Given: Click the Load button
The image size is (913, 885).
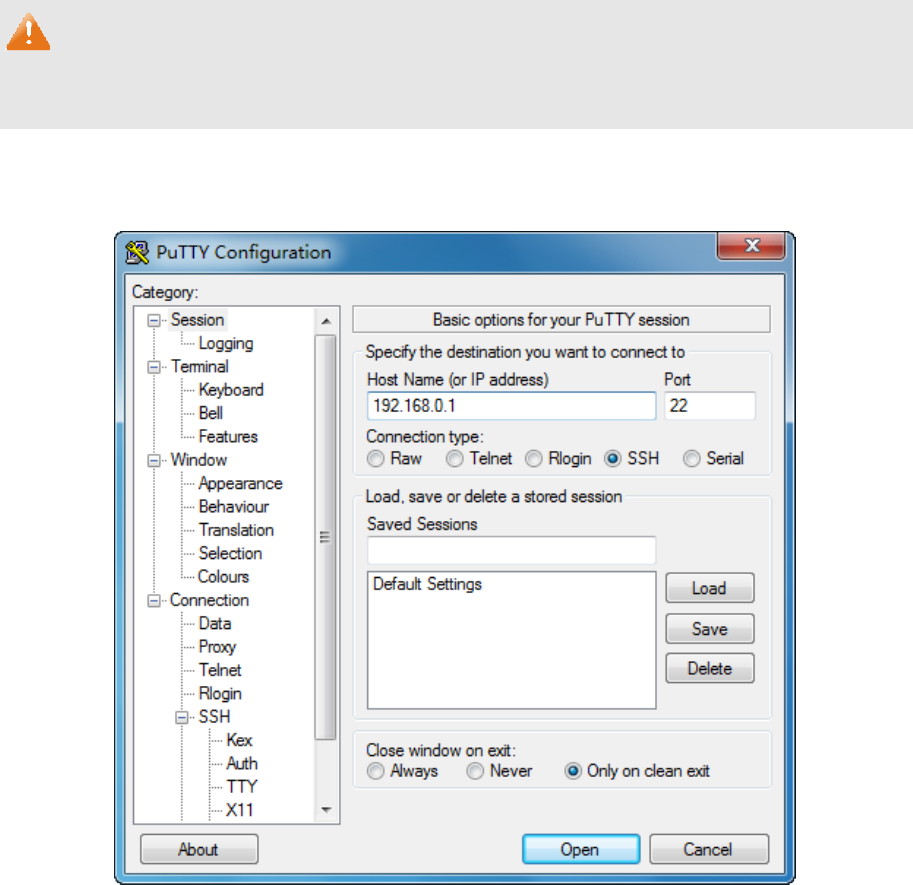Looking at the screenshot, I should (x=710, y=588).
